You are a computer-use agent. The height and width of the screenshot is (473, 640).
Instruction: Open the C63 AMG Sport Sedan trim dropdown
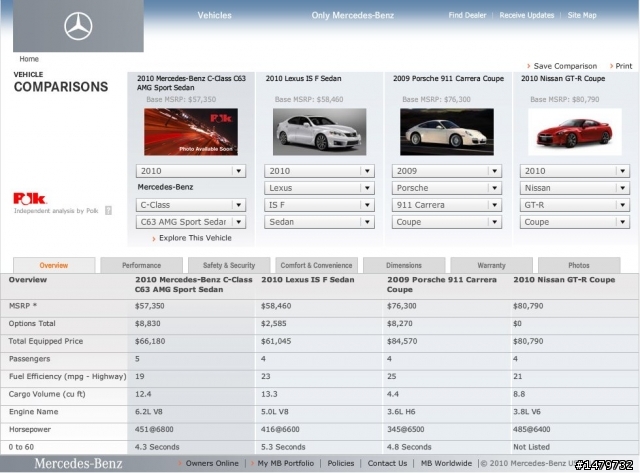tap(191, 222)
